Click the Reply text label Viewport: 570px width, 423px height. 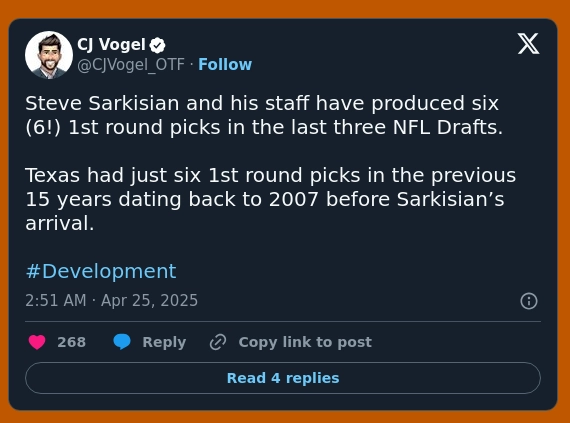[x=164, y=342]
